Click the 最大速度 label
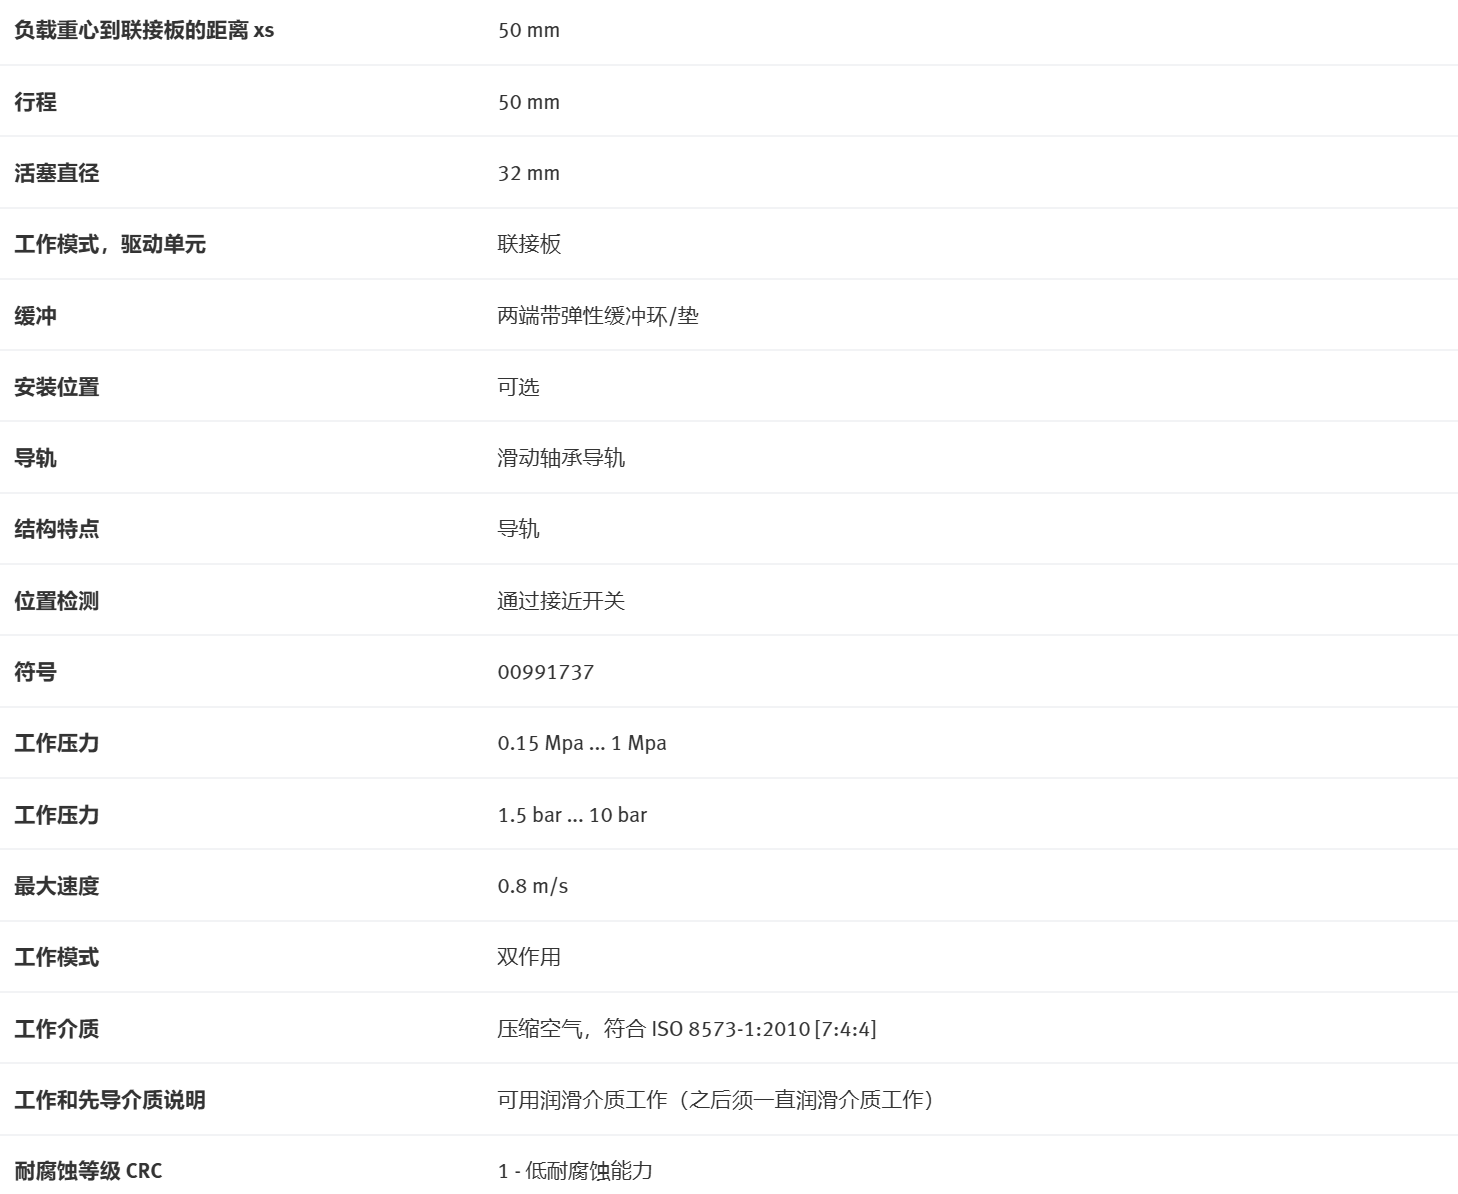Screen dimensions: 1458x1194 coord(57,886)
